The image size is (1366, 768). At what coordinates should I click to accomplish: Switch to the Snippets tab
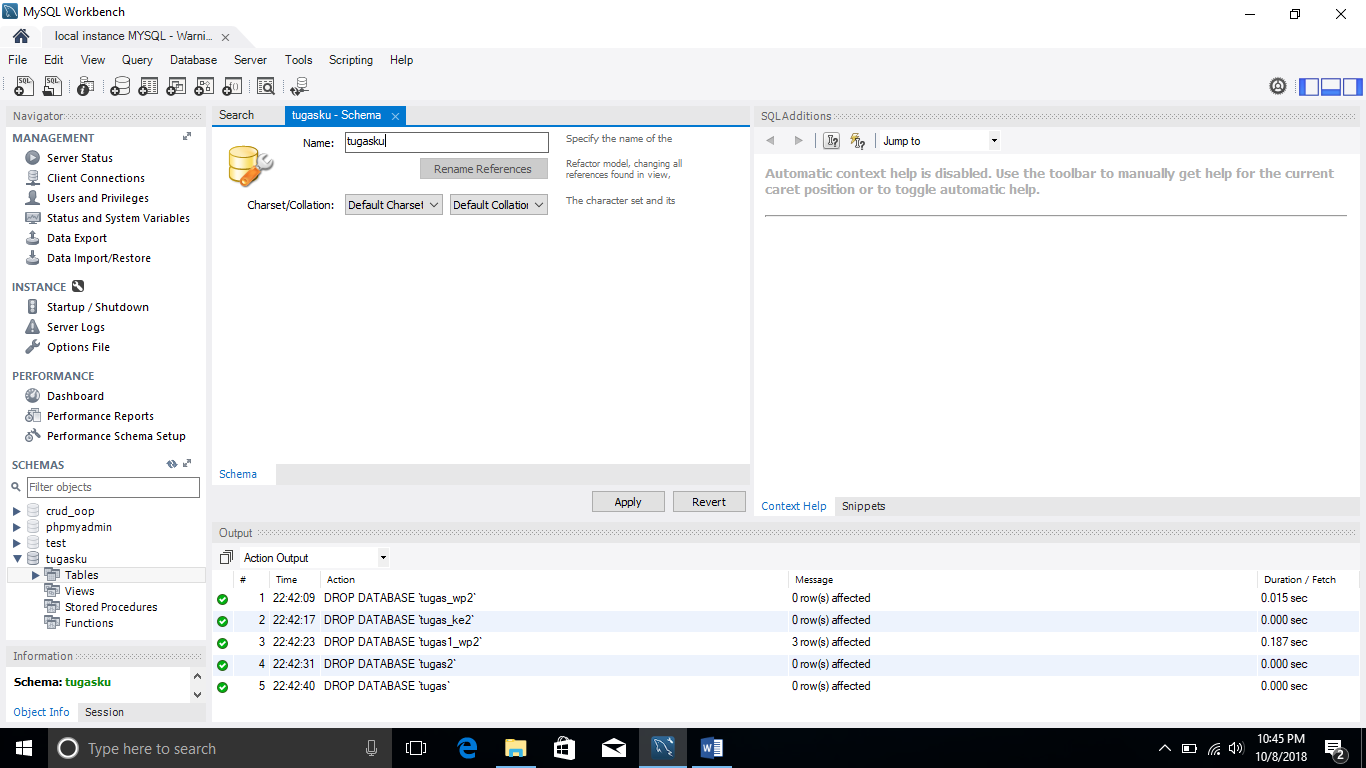(x=863, y=506)
